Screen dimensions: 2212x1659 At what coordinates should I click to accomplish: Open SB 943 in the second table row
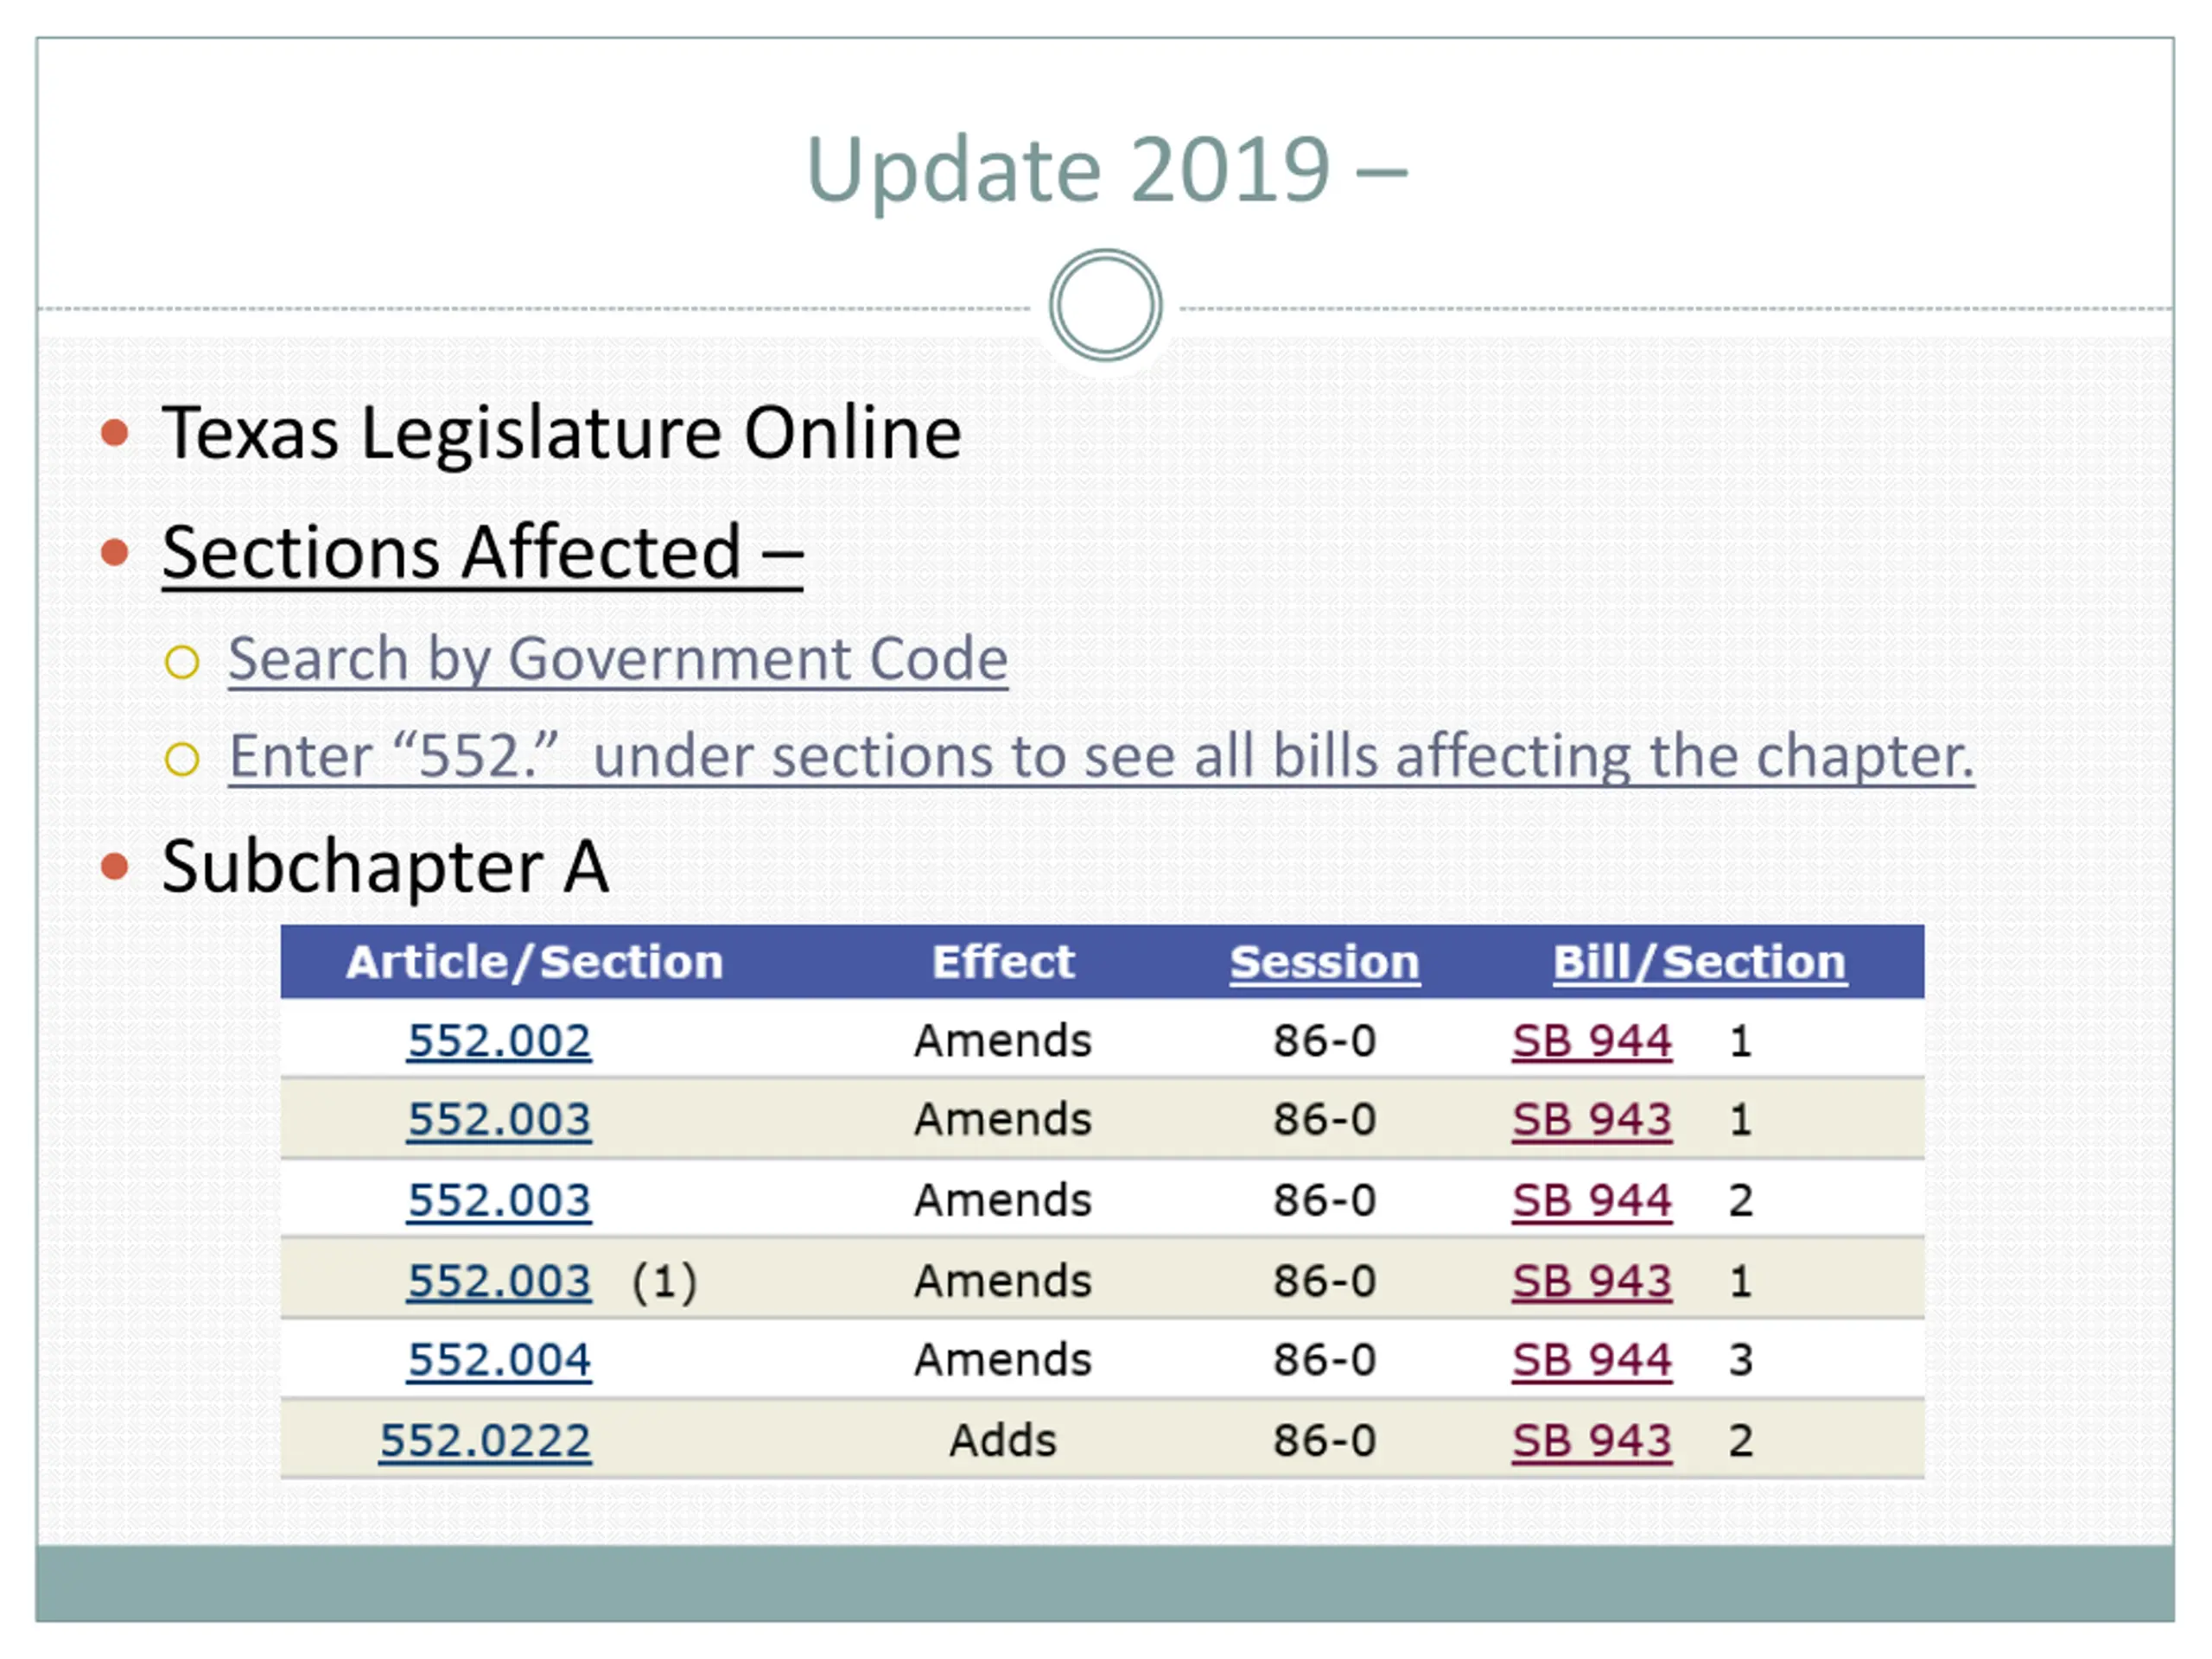1591,1119
